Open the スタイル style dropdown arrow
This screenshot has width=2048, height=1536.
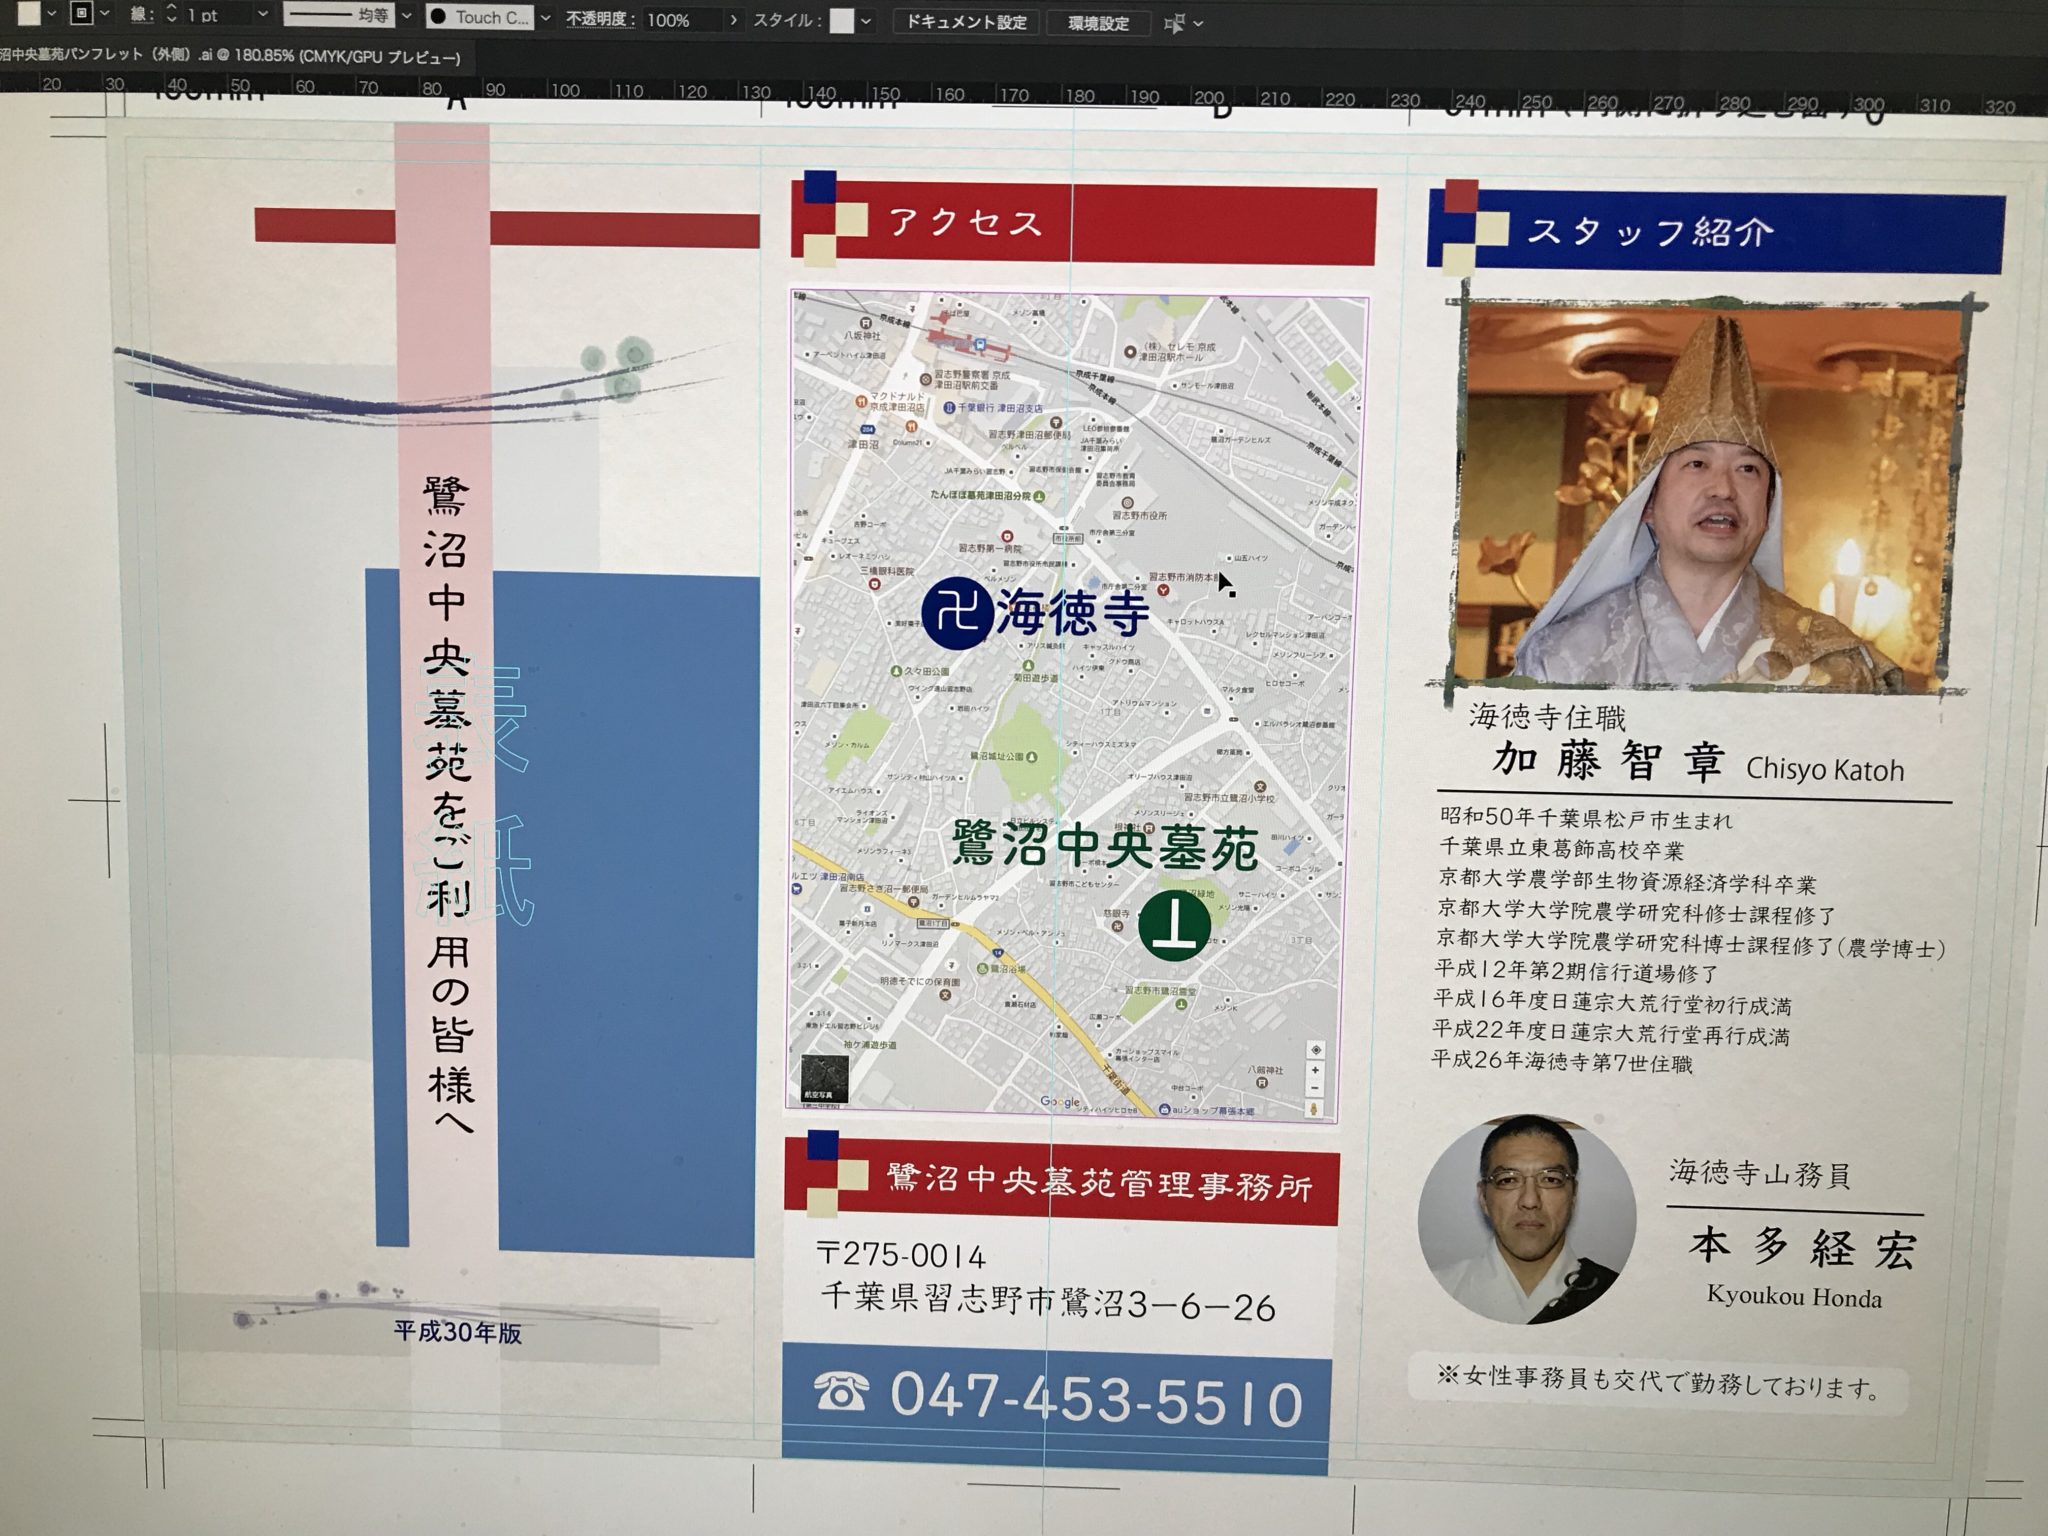click(x=866, y=21)
